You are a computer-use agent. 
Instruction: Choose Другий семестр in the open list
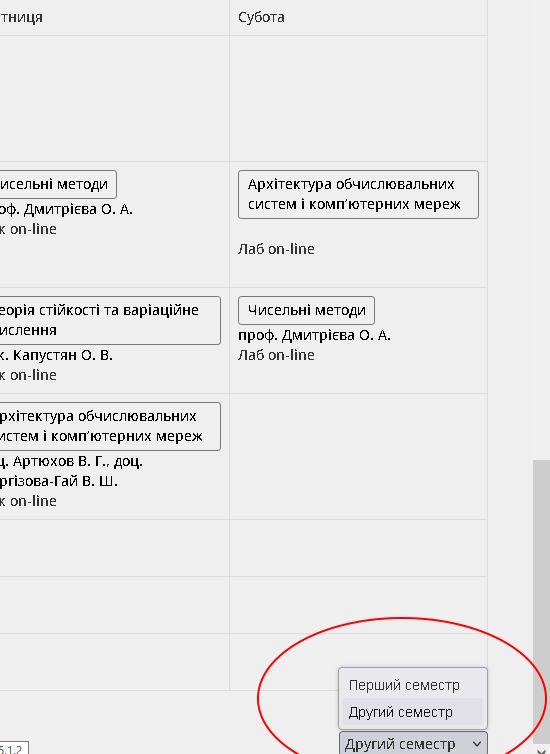click(412, 712)
